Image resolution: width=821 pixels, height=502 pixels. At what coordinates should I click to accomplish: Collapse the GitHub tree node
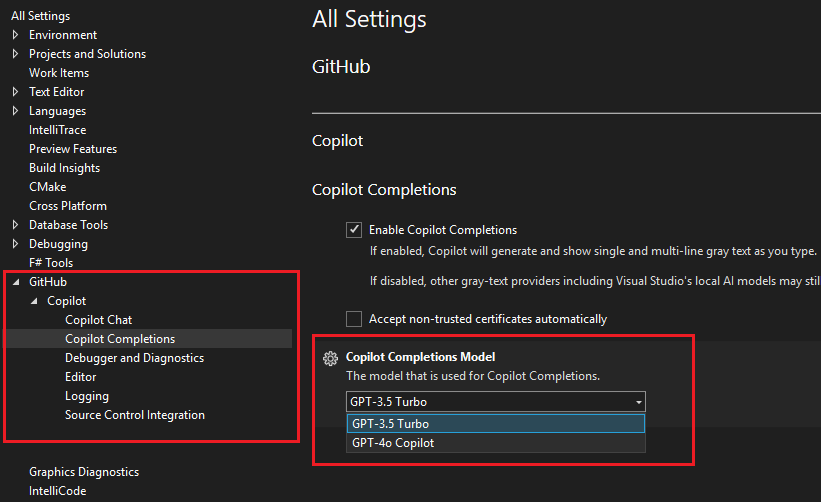(16, 282)
